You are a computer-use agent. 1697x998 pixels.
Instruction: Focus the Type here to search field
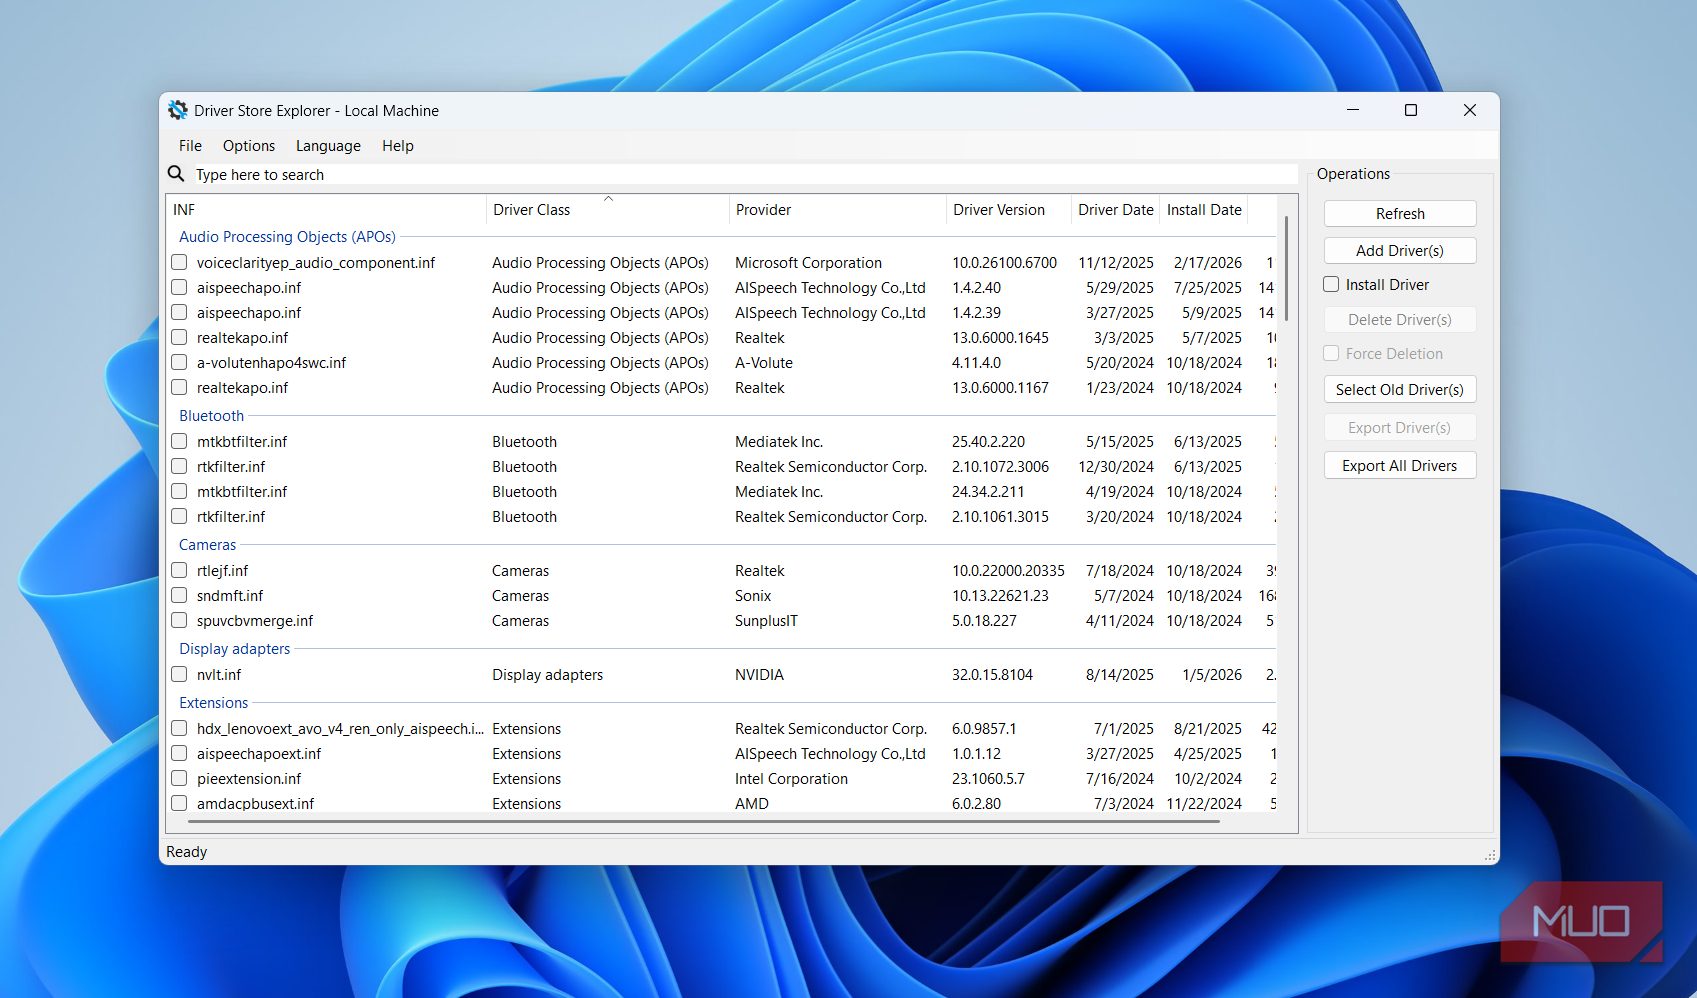[x=744, y=175]
